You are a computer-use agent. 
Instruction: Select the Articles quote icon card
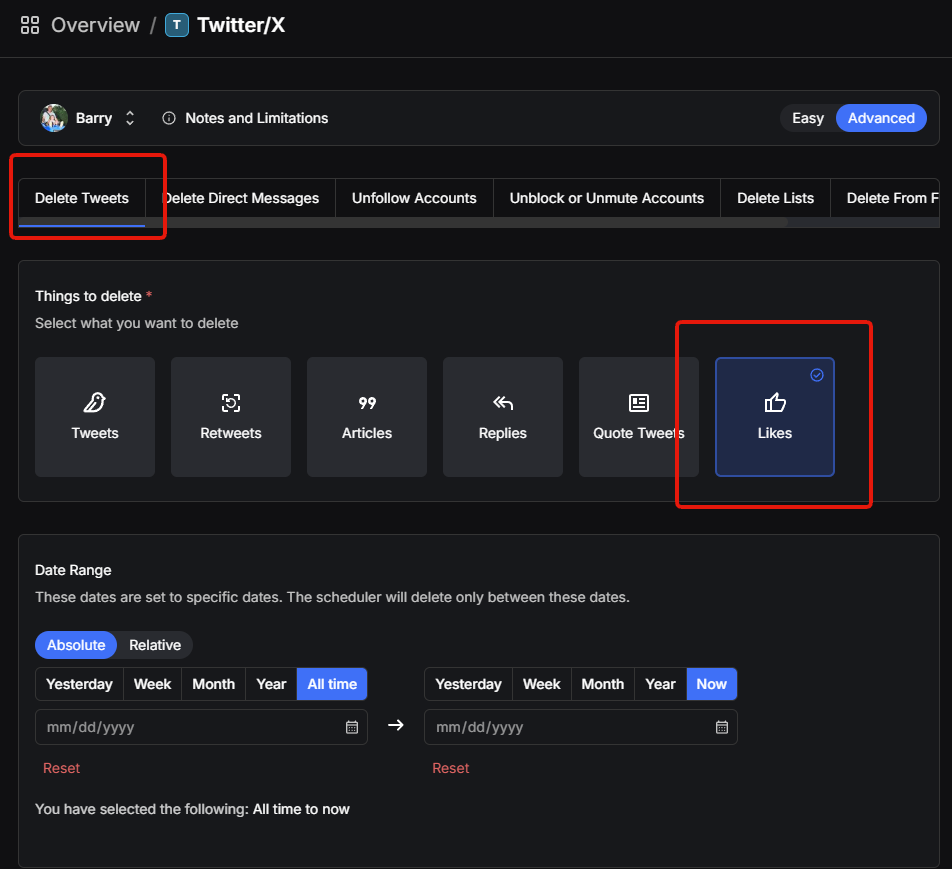(367, 417)
